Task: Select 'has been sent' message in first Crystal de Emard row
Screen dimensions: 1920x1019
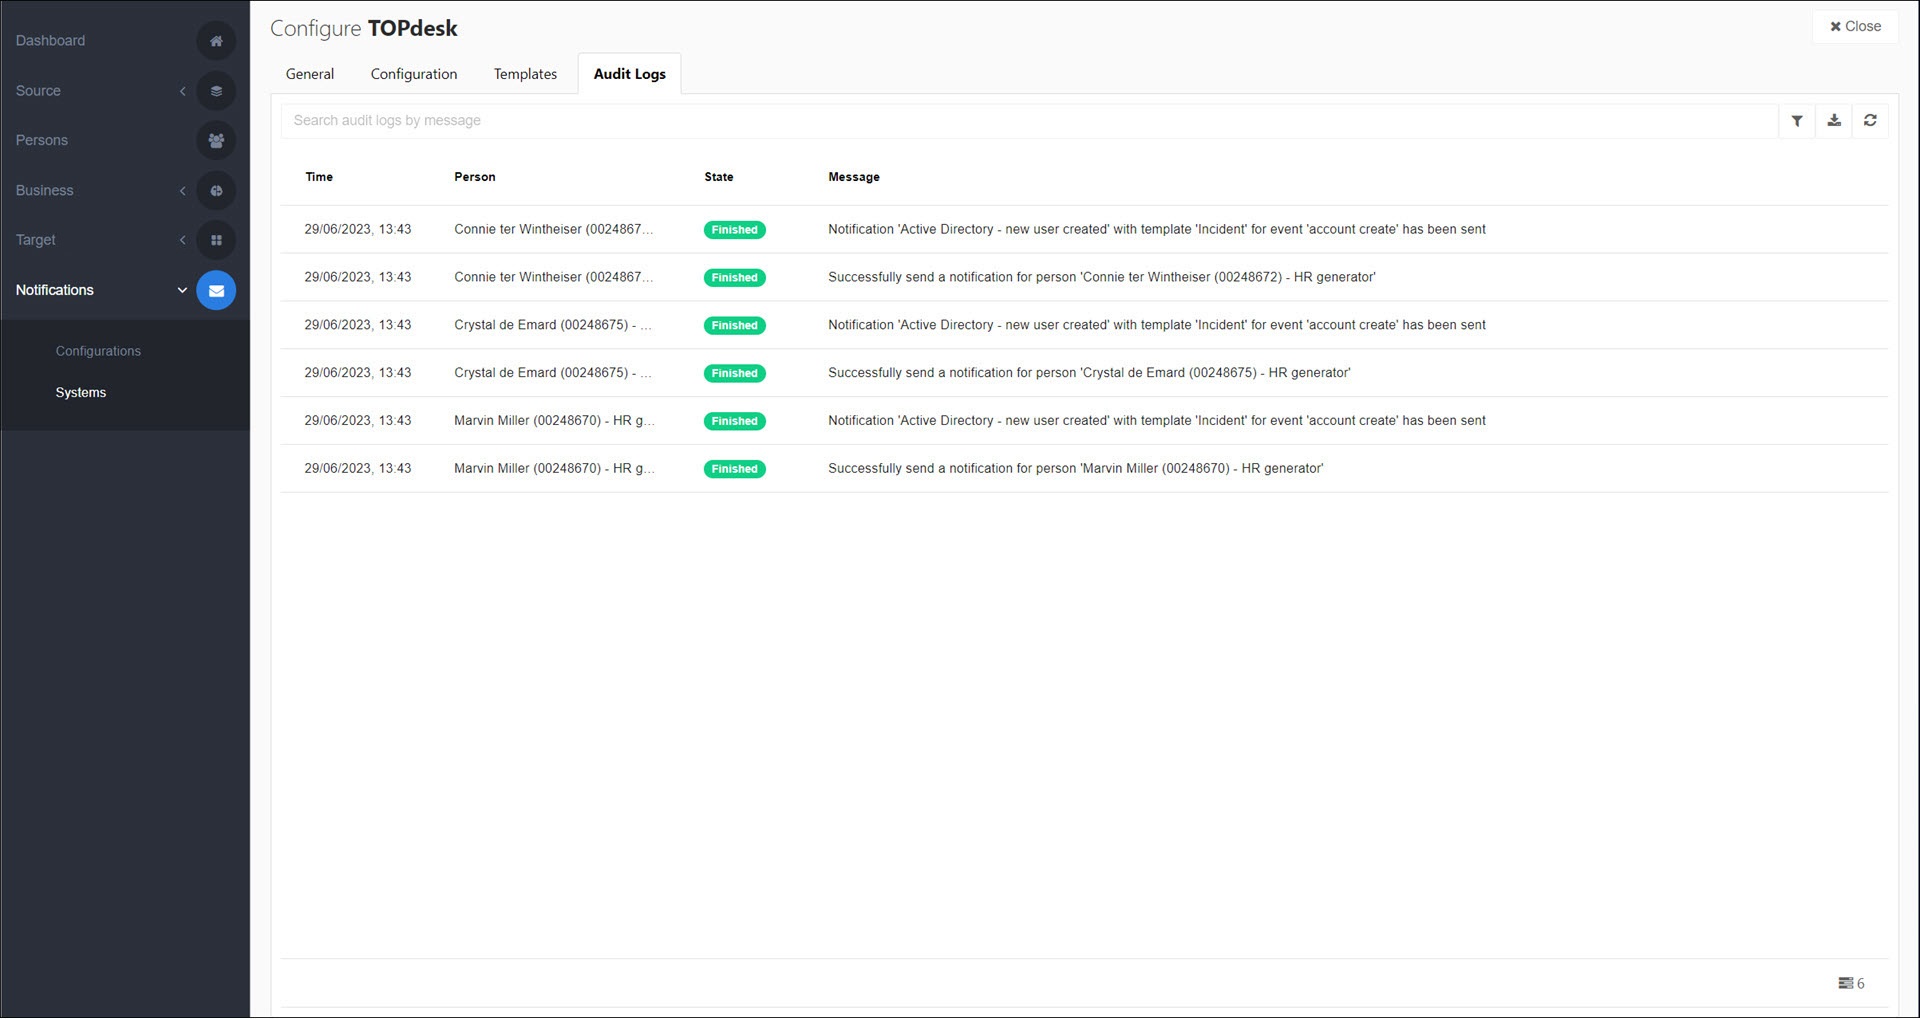Action: point(1157,326)
